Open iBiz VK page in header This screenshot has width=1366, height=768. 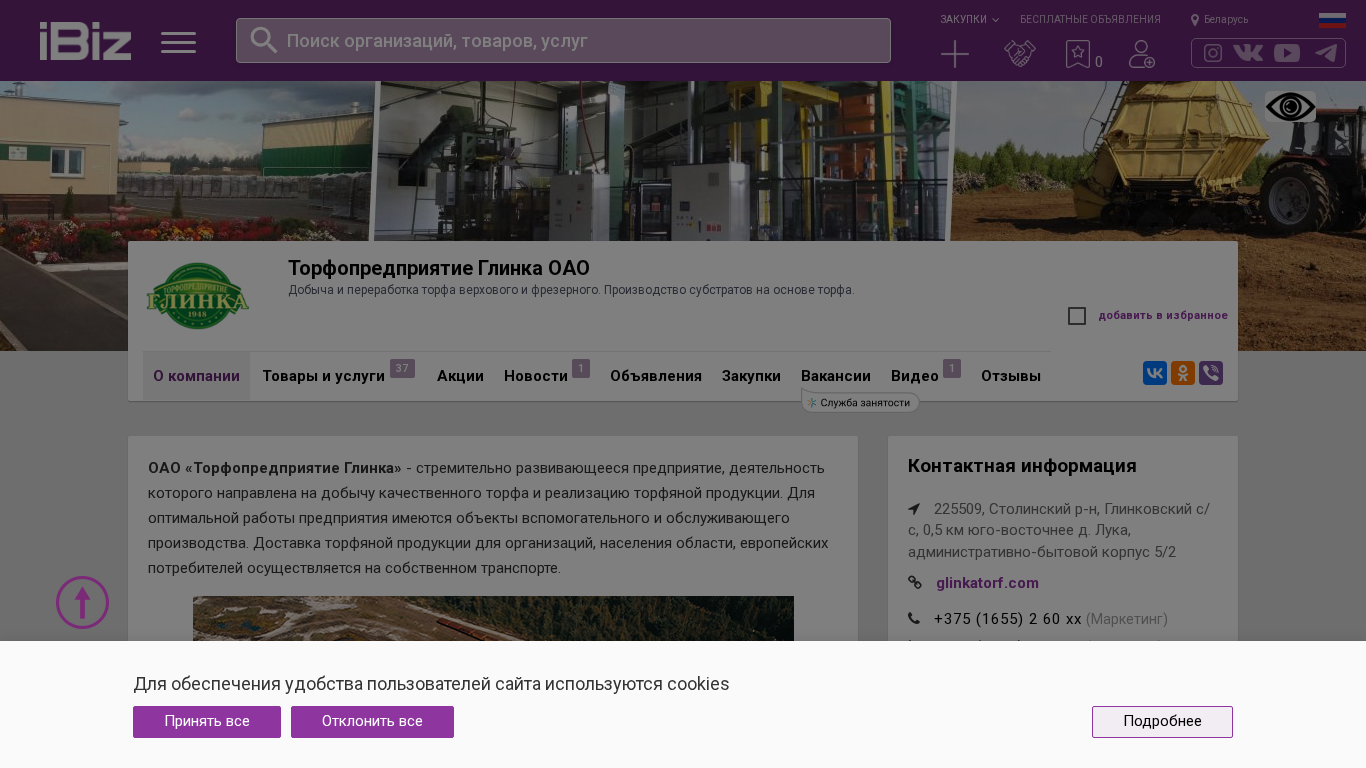[1248, 53]
